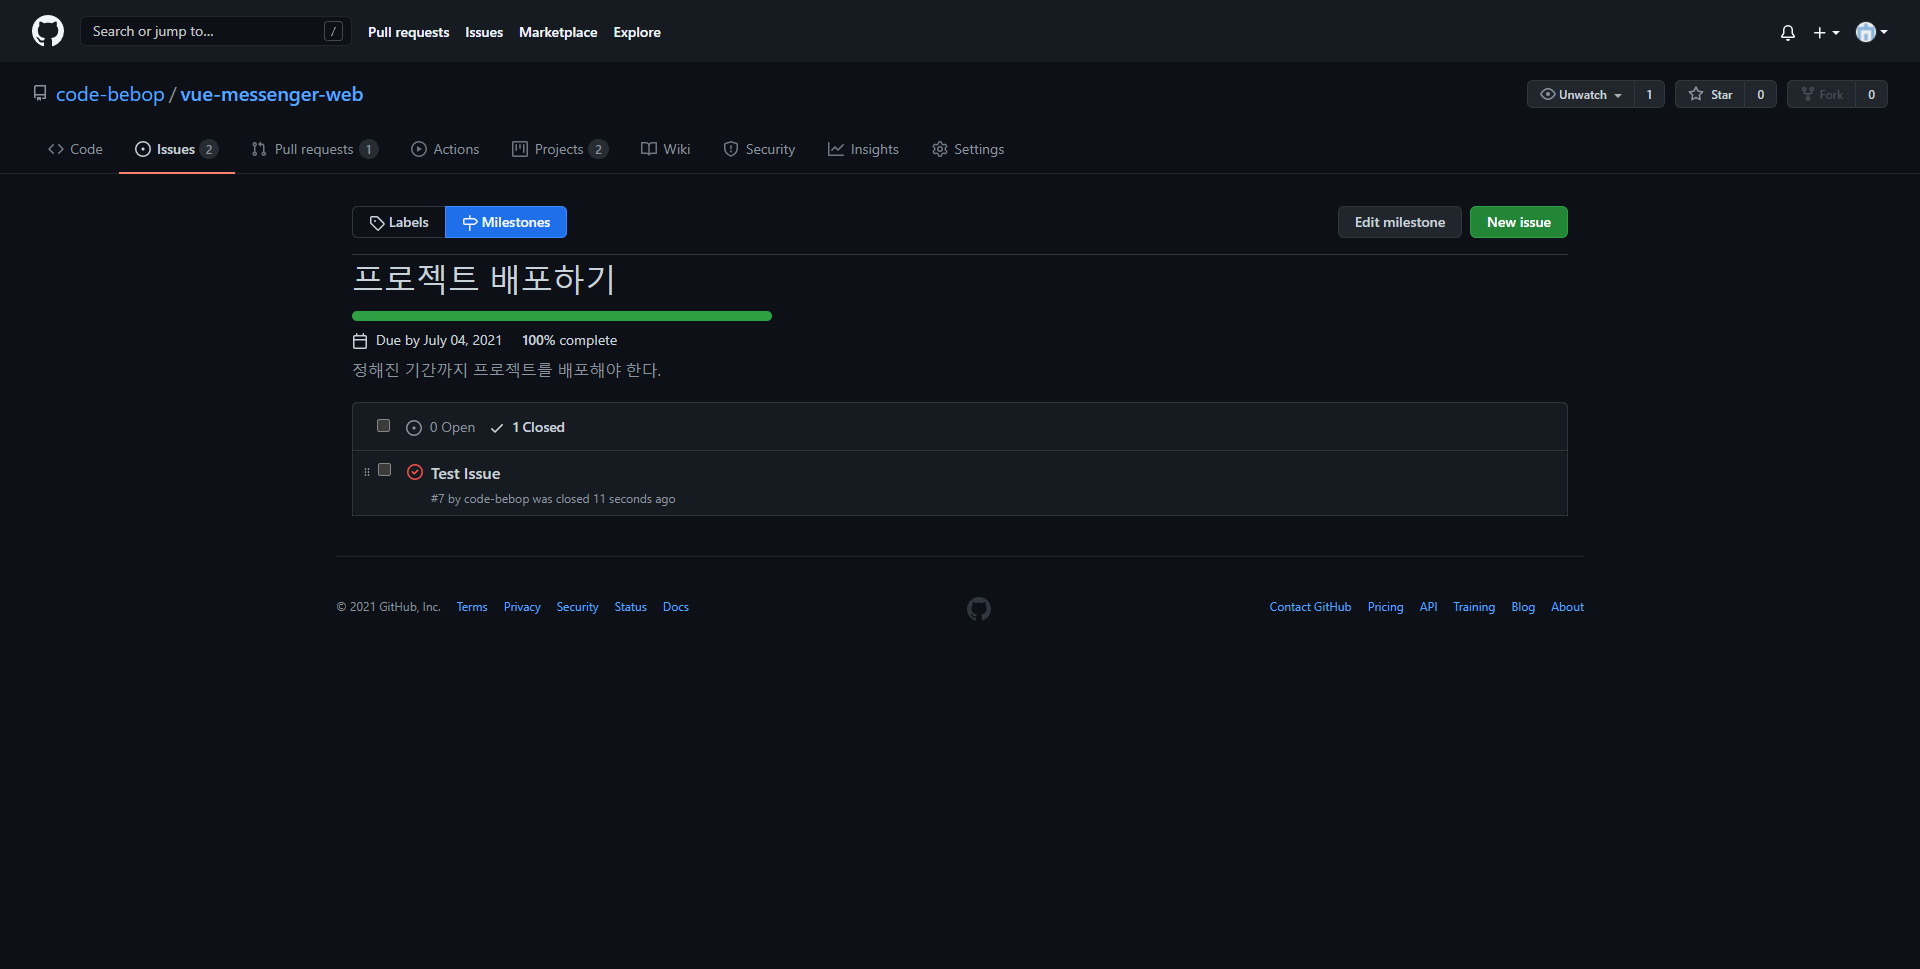Screen dimensions: 1920x969
Task: Click the notifications bell icon
Action: tap(1787, 32)
